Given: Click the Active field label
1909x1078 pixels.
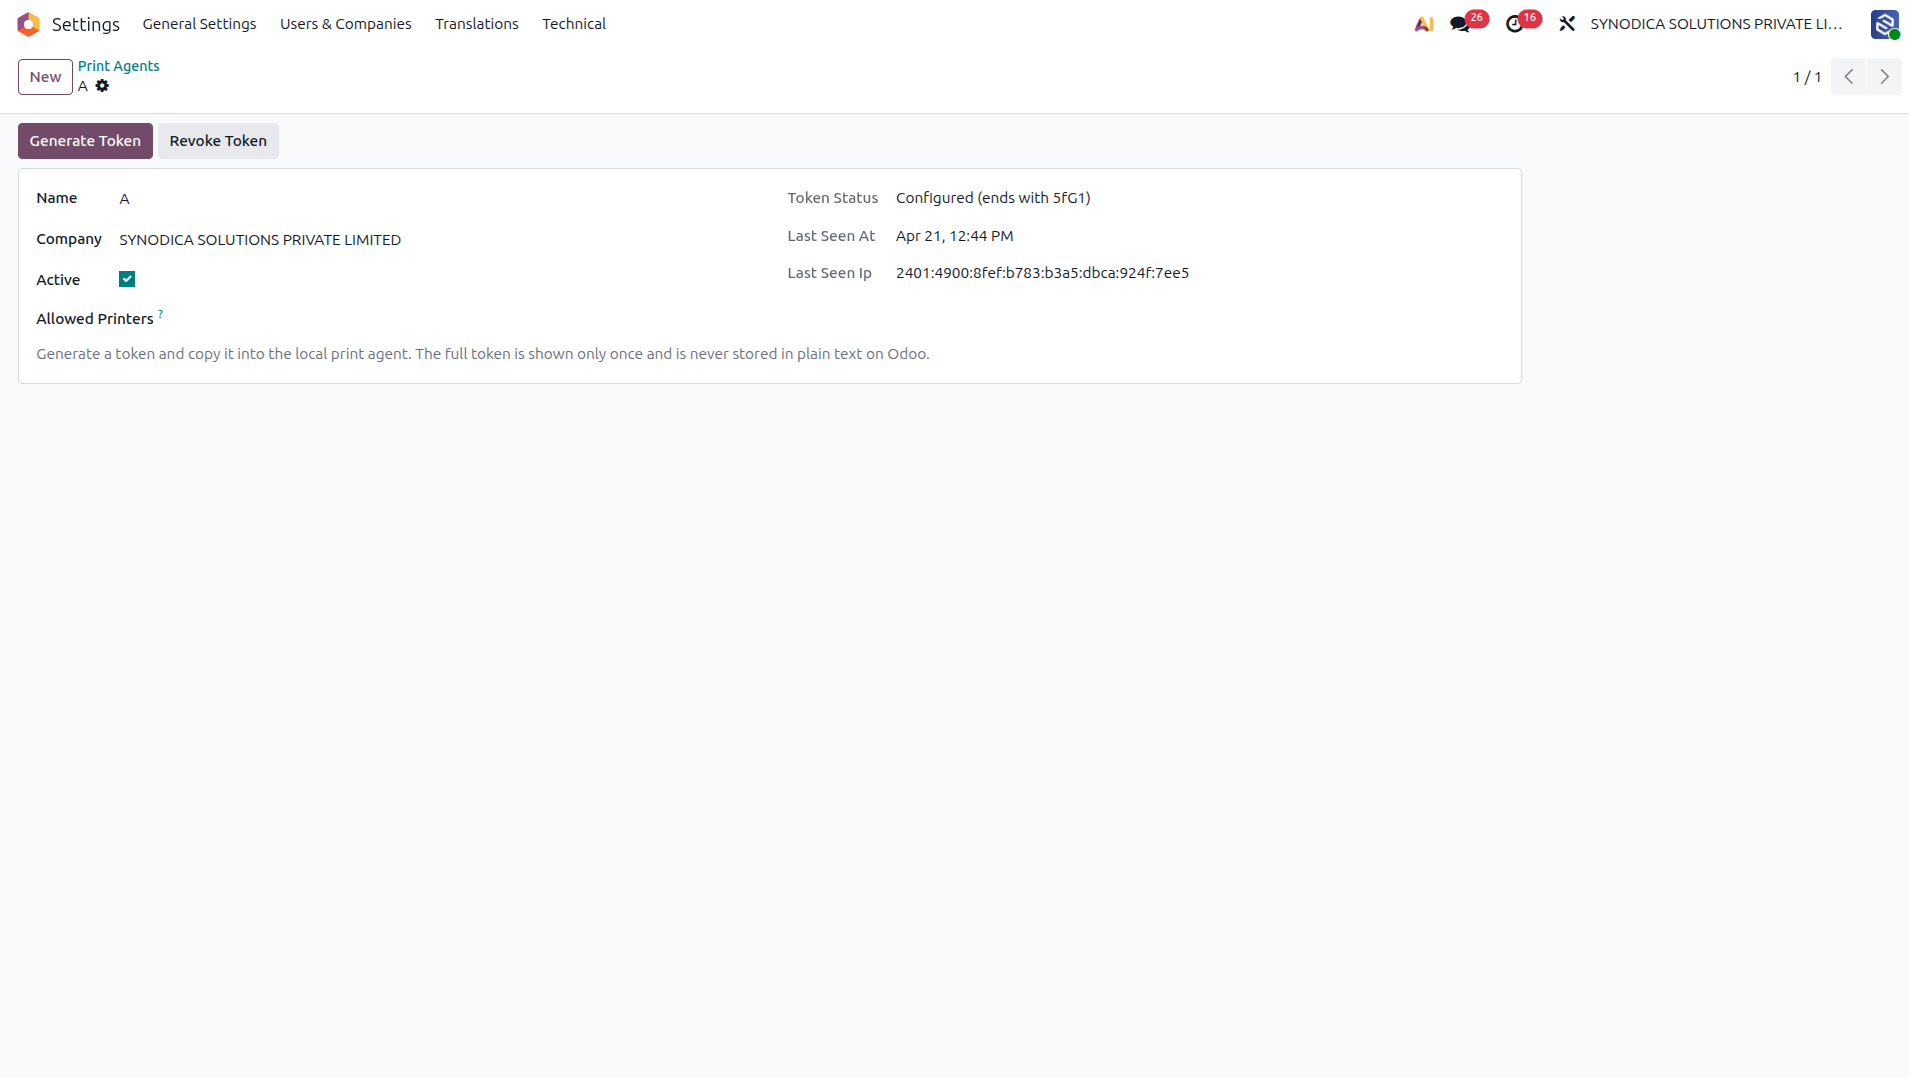Looking at the screenshot, I should tap(58, 280).
